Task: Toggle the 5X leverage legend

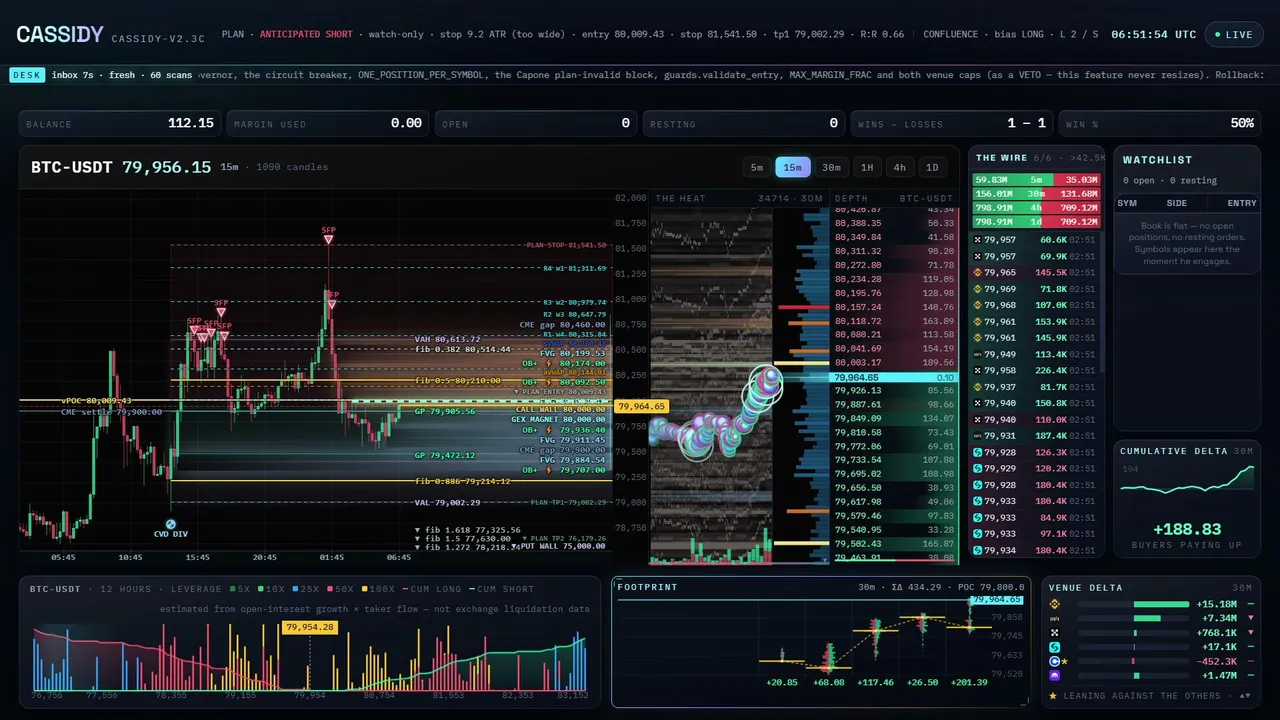Action: tap(240, 589)
